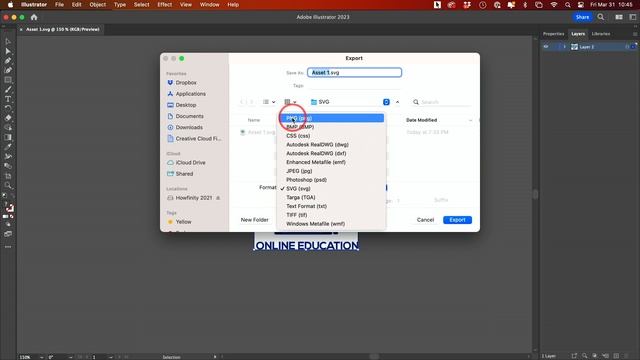Screen dimensions: 640x360
Task: Choose Text Format (txt) option
Action: tap(331, 206)
